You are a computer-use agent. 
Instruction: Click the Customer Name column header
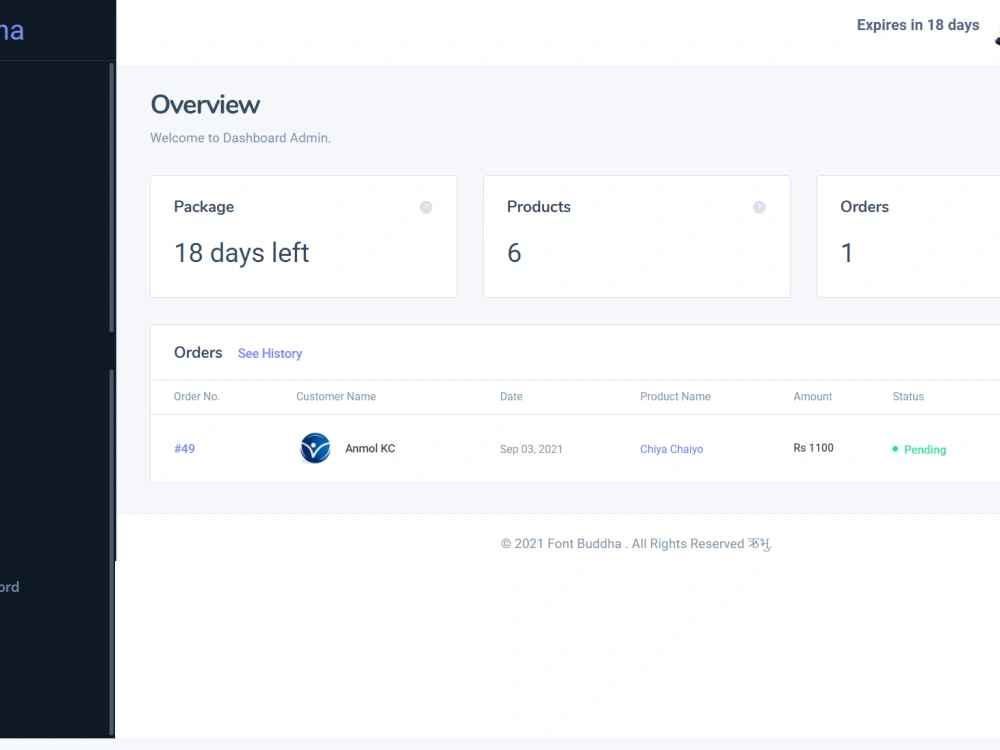coord(336,397)
